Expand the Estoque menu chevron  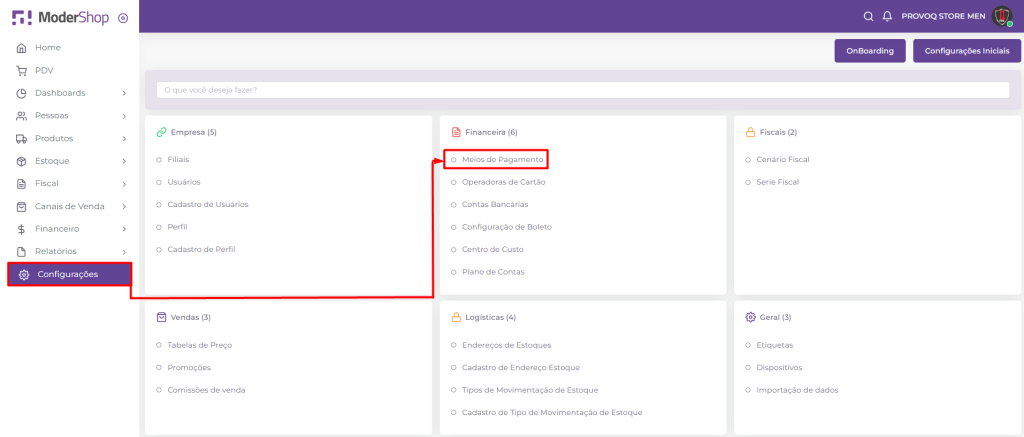point(124,161)
